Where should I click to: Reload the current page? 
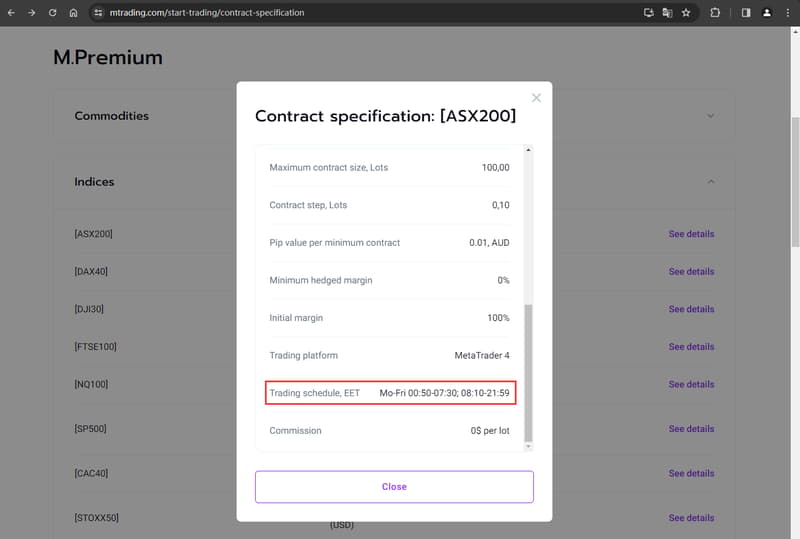[53, 13]
